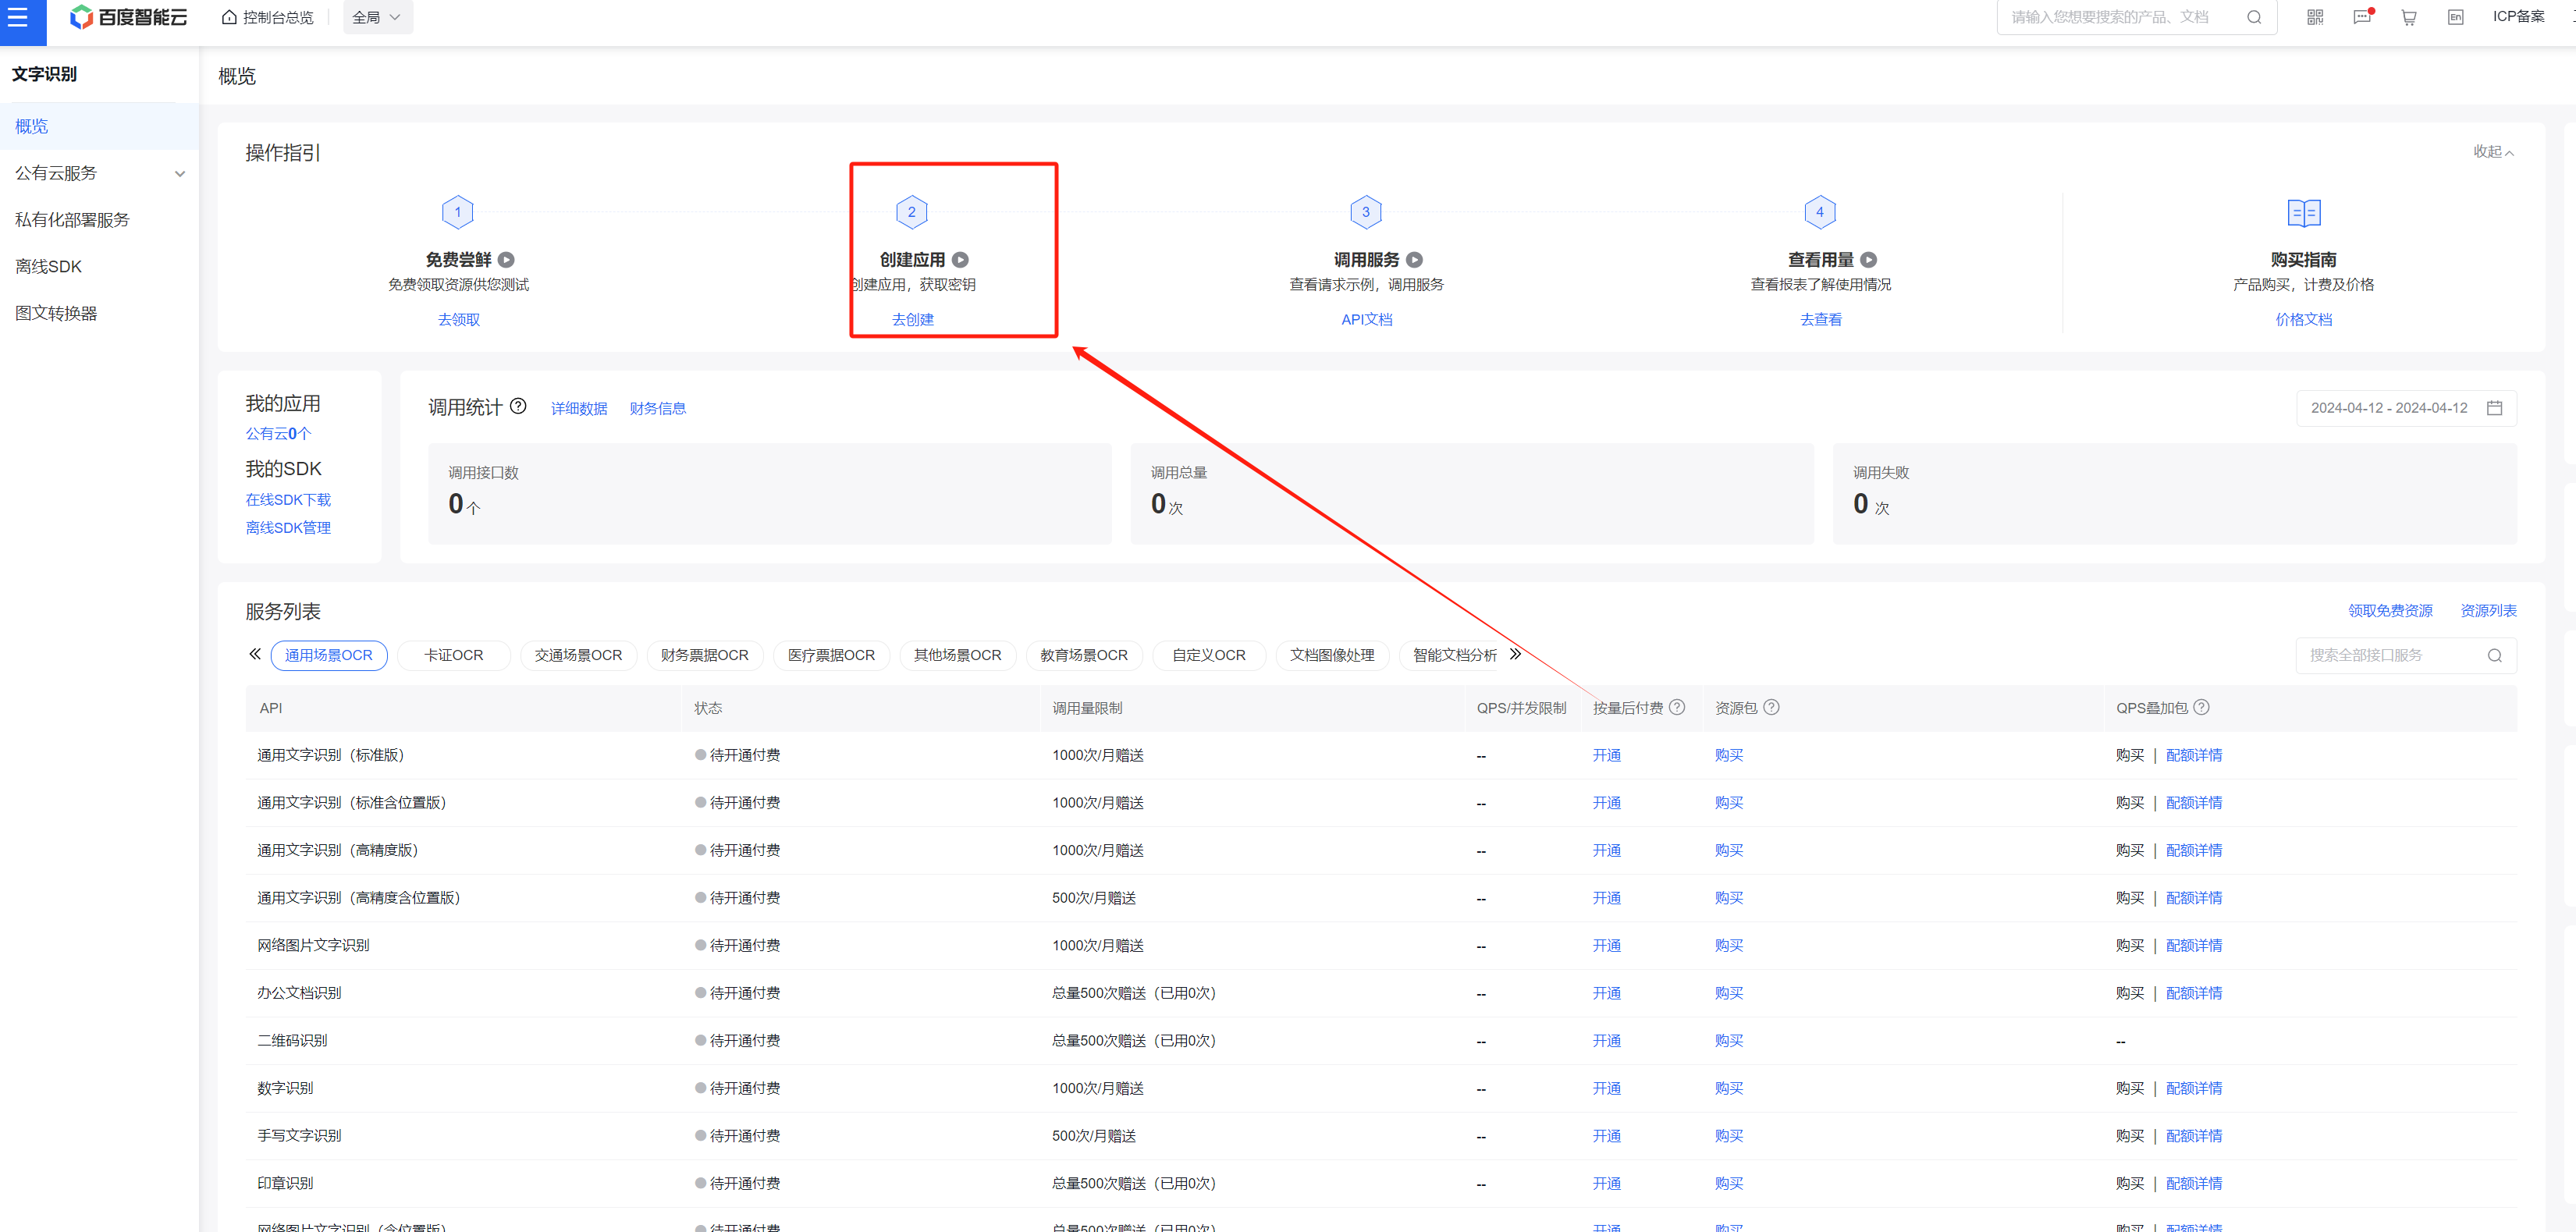The image size is (2576, 1232).
Task: Play the 免费尝鲜 video icon
Action: [506, 260]
